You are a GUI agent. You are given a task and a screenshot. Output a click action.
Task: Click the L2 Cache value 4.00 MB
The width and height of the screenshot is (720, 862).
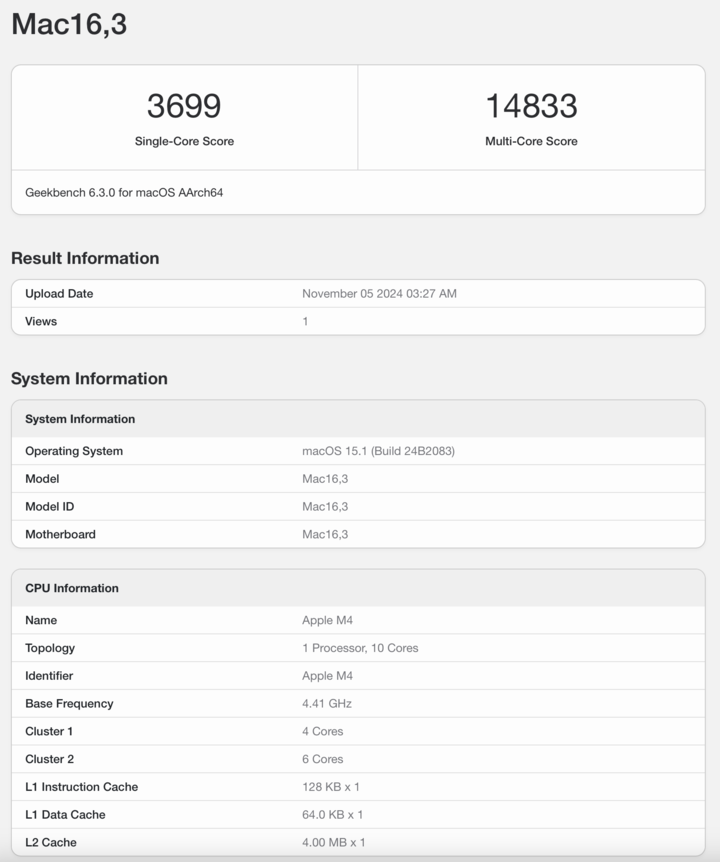pyautogui.click(x=332, y=843)
